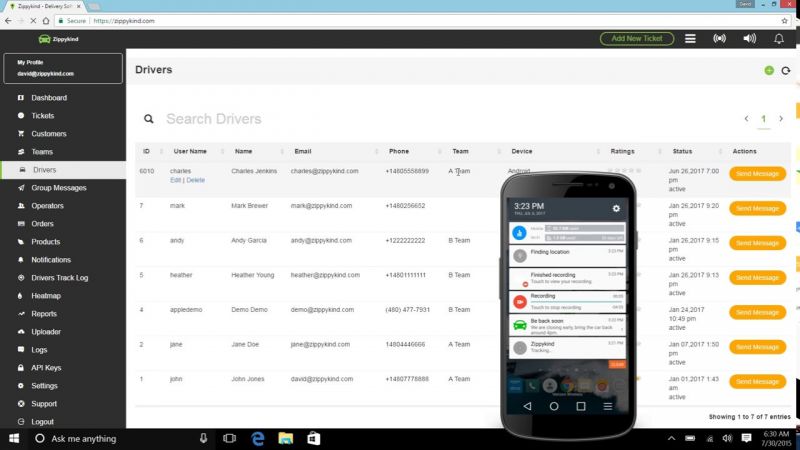Send Message to Mark Brewer

(x=757, y=208)
